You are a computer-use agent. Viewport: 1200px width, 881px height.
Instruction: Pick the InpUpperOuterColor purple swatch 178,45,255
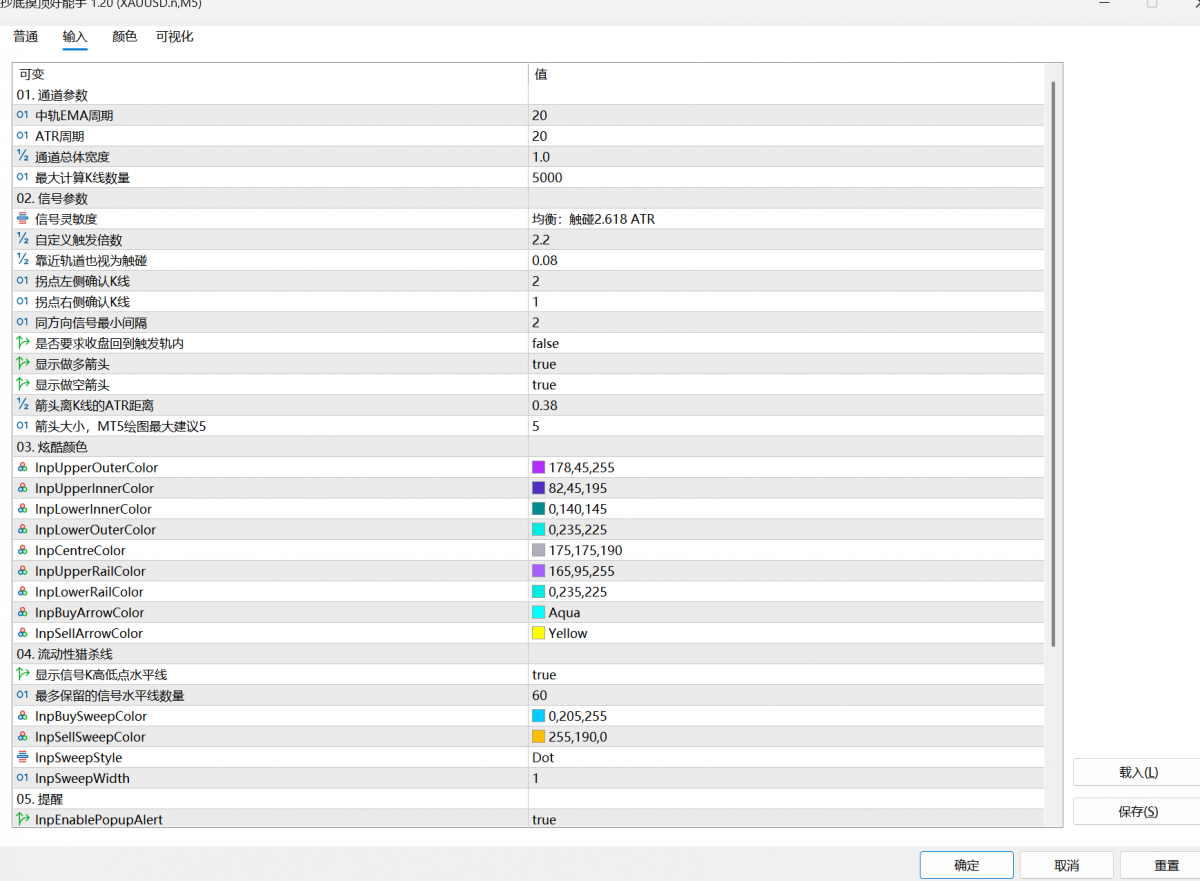539,467
